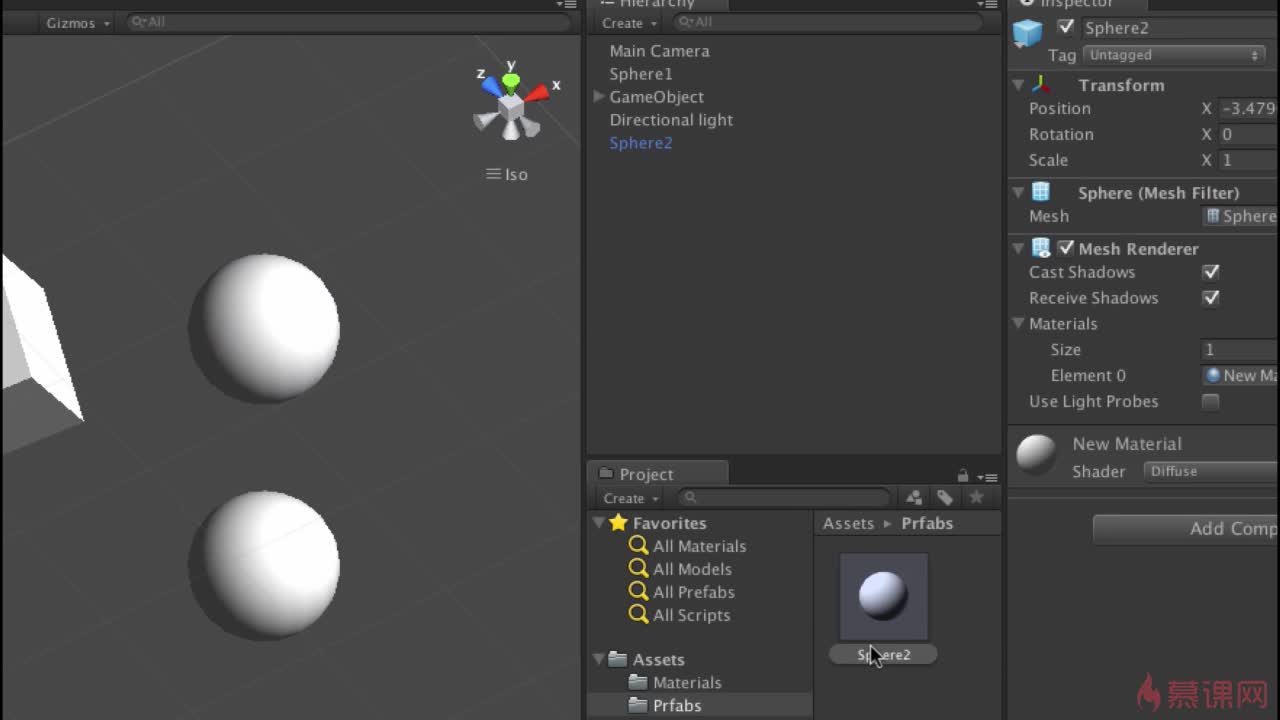This screenshot has width=1280, height=720.
Task: Collapse the Materials list
Action: coord(1018,323)
